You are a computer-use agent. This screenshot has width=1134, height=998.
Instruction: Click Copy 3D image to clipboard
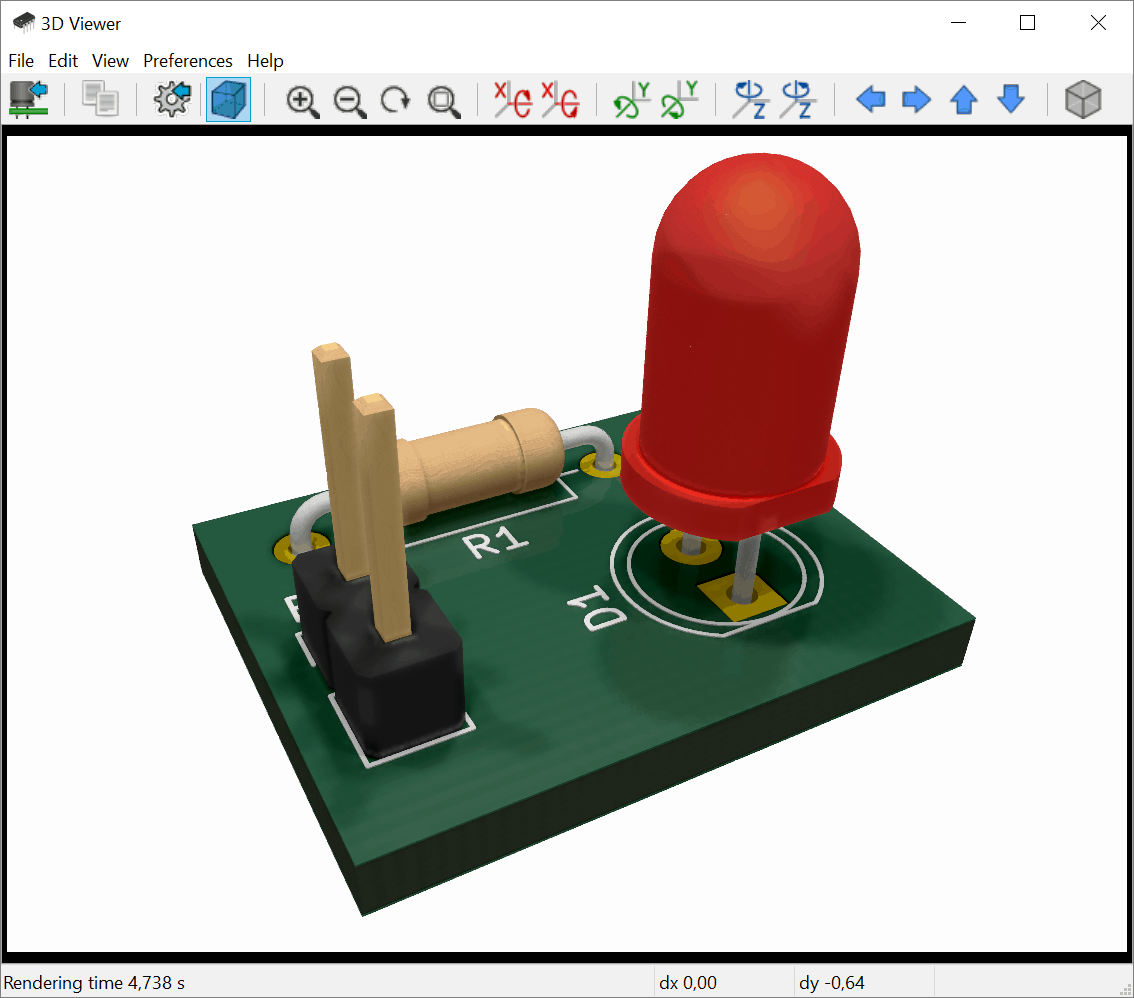tap(100, 99)
